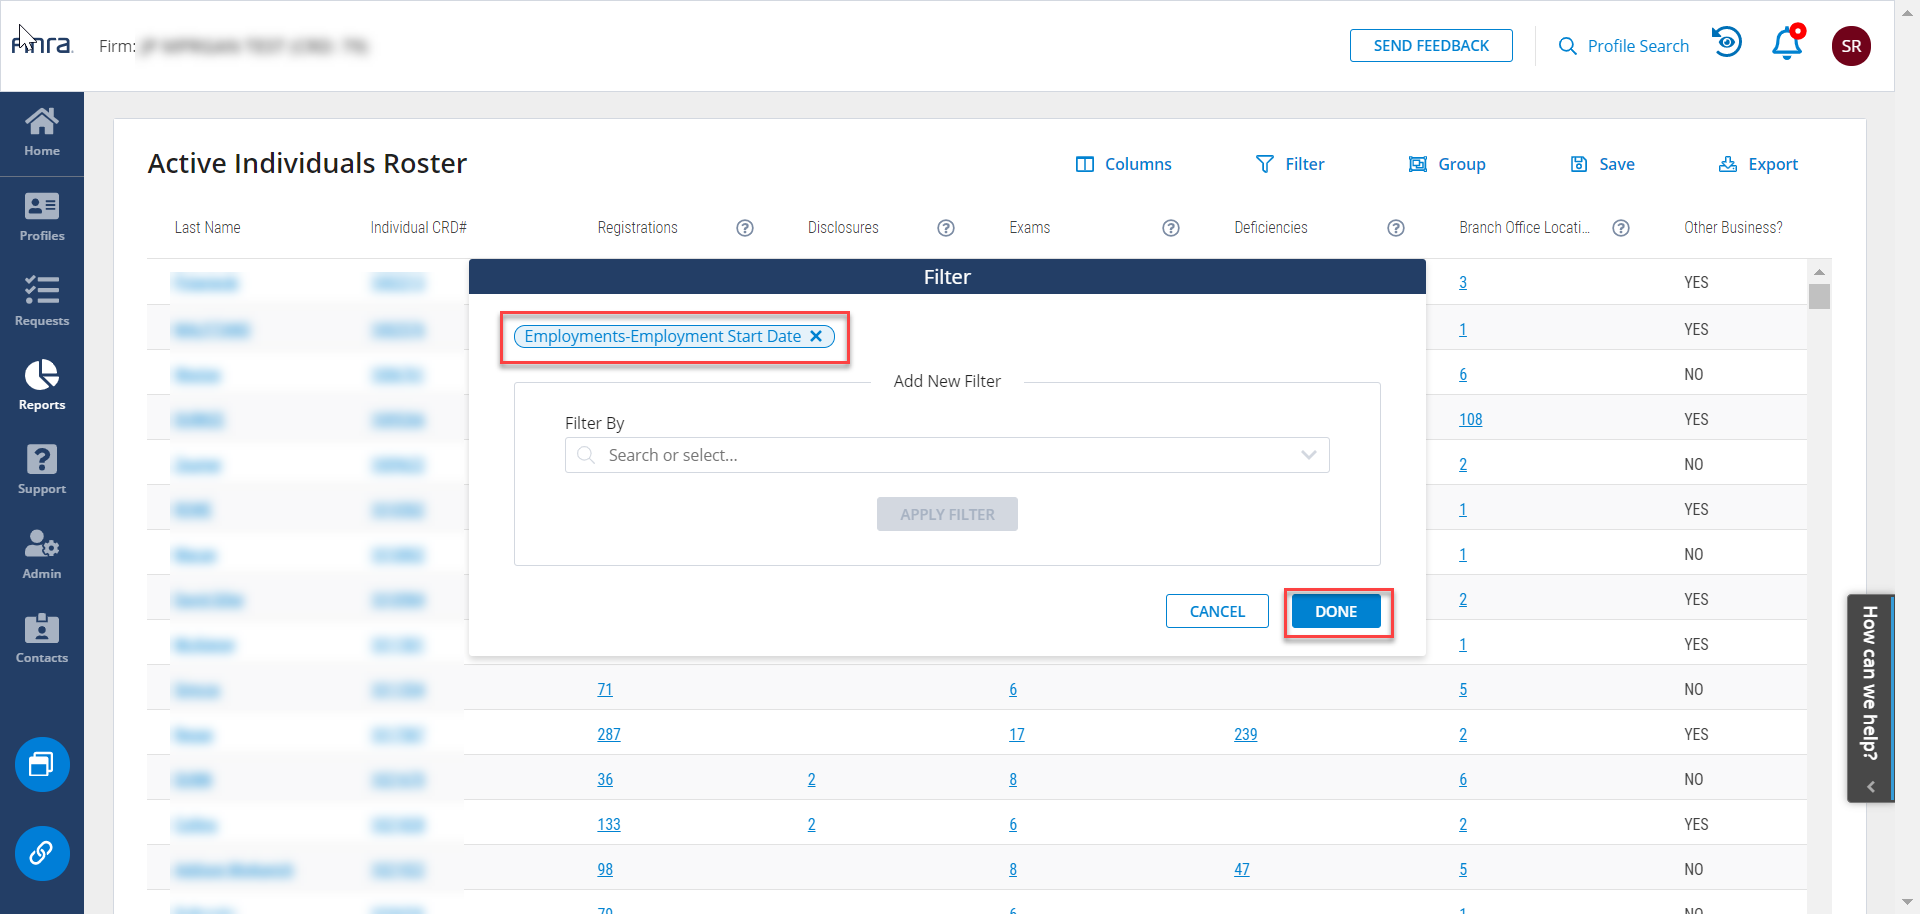Click the roster vertical scrollbar thumb

pos(1819,296)
